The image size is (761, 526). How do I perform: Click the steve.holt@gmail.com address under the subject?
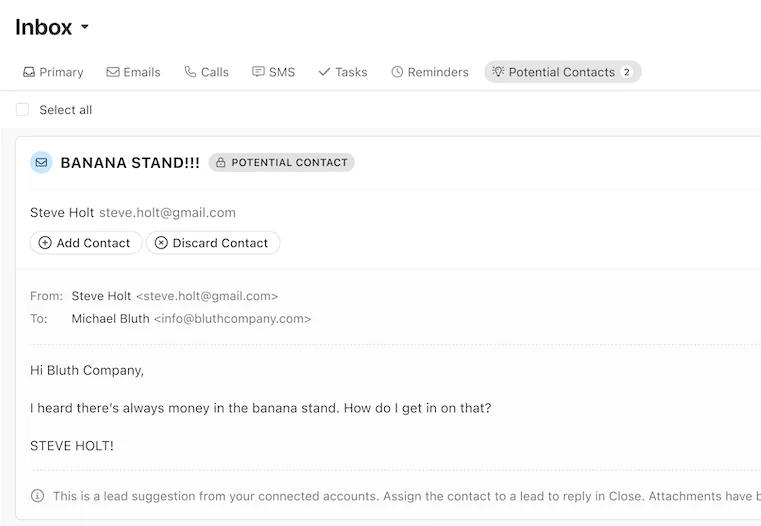click(167, 213)
